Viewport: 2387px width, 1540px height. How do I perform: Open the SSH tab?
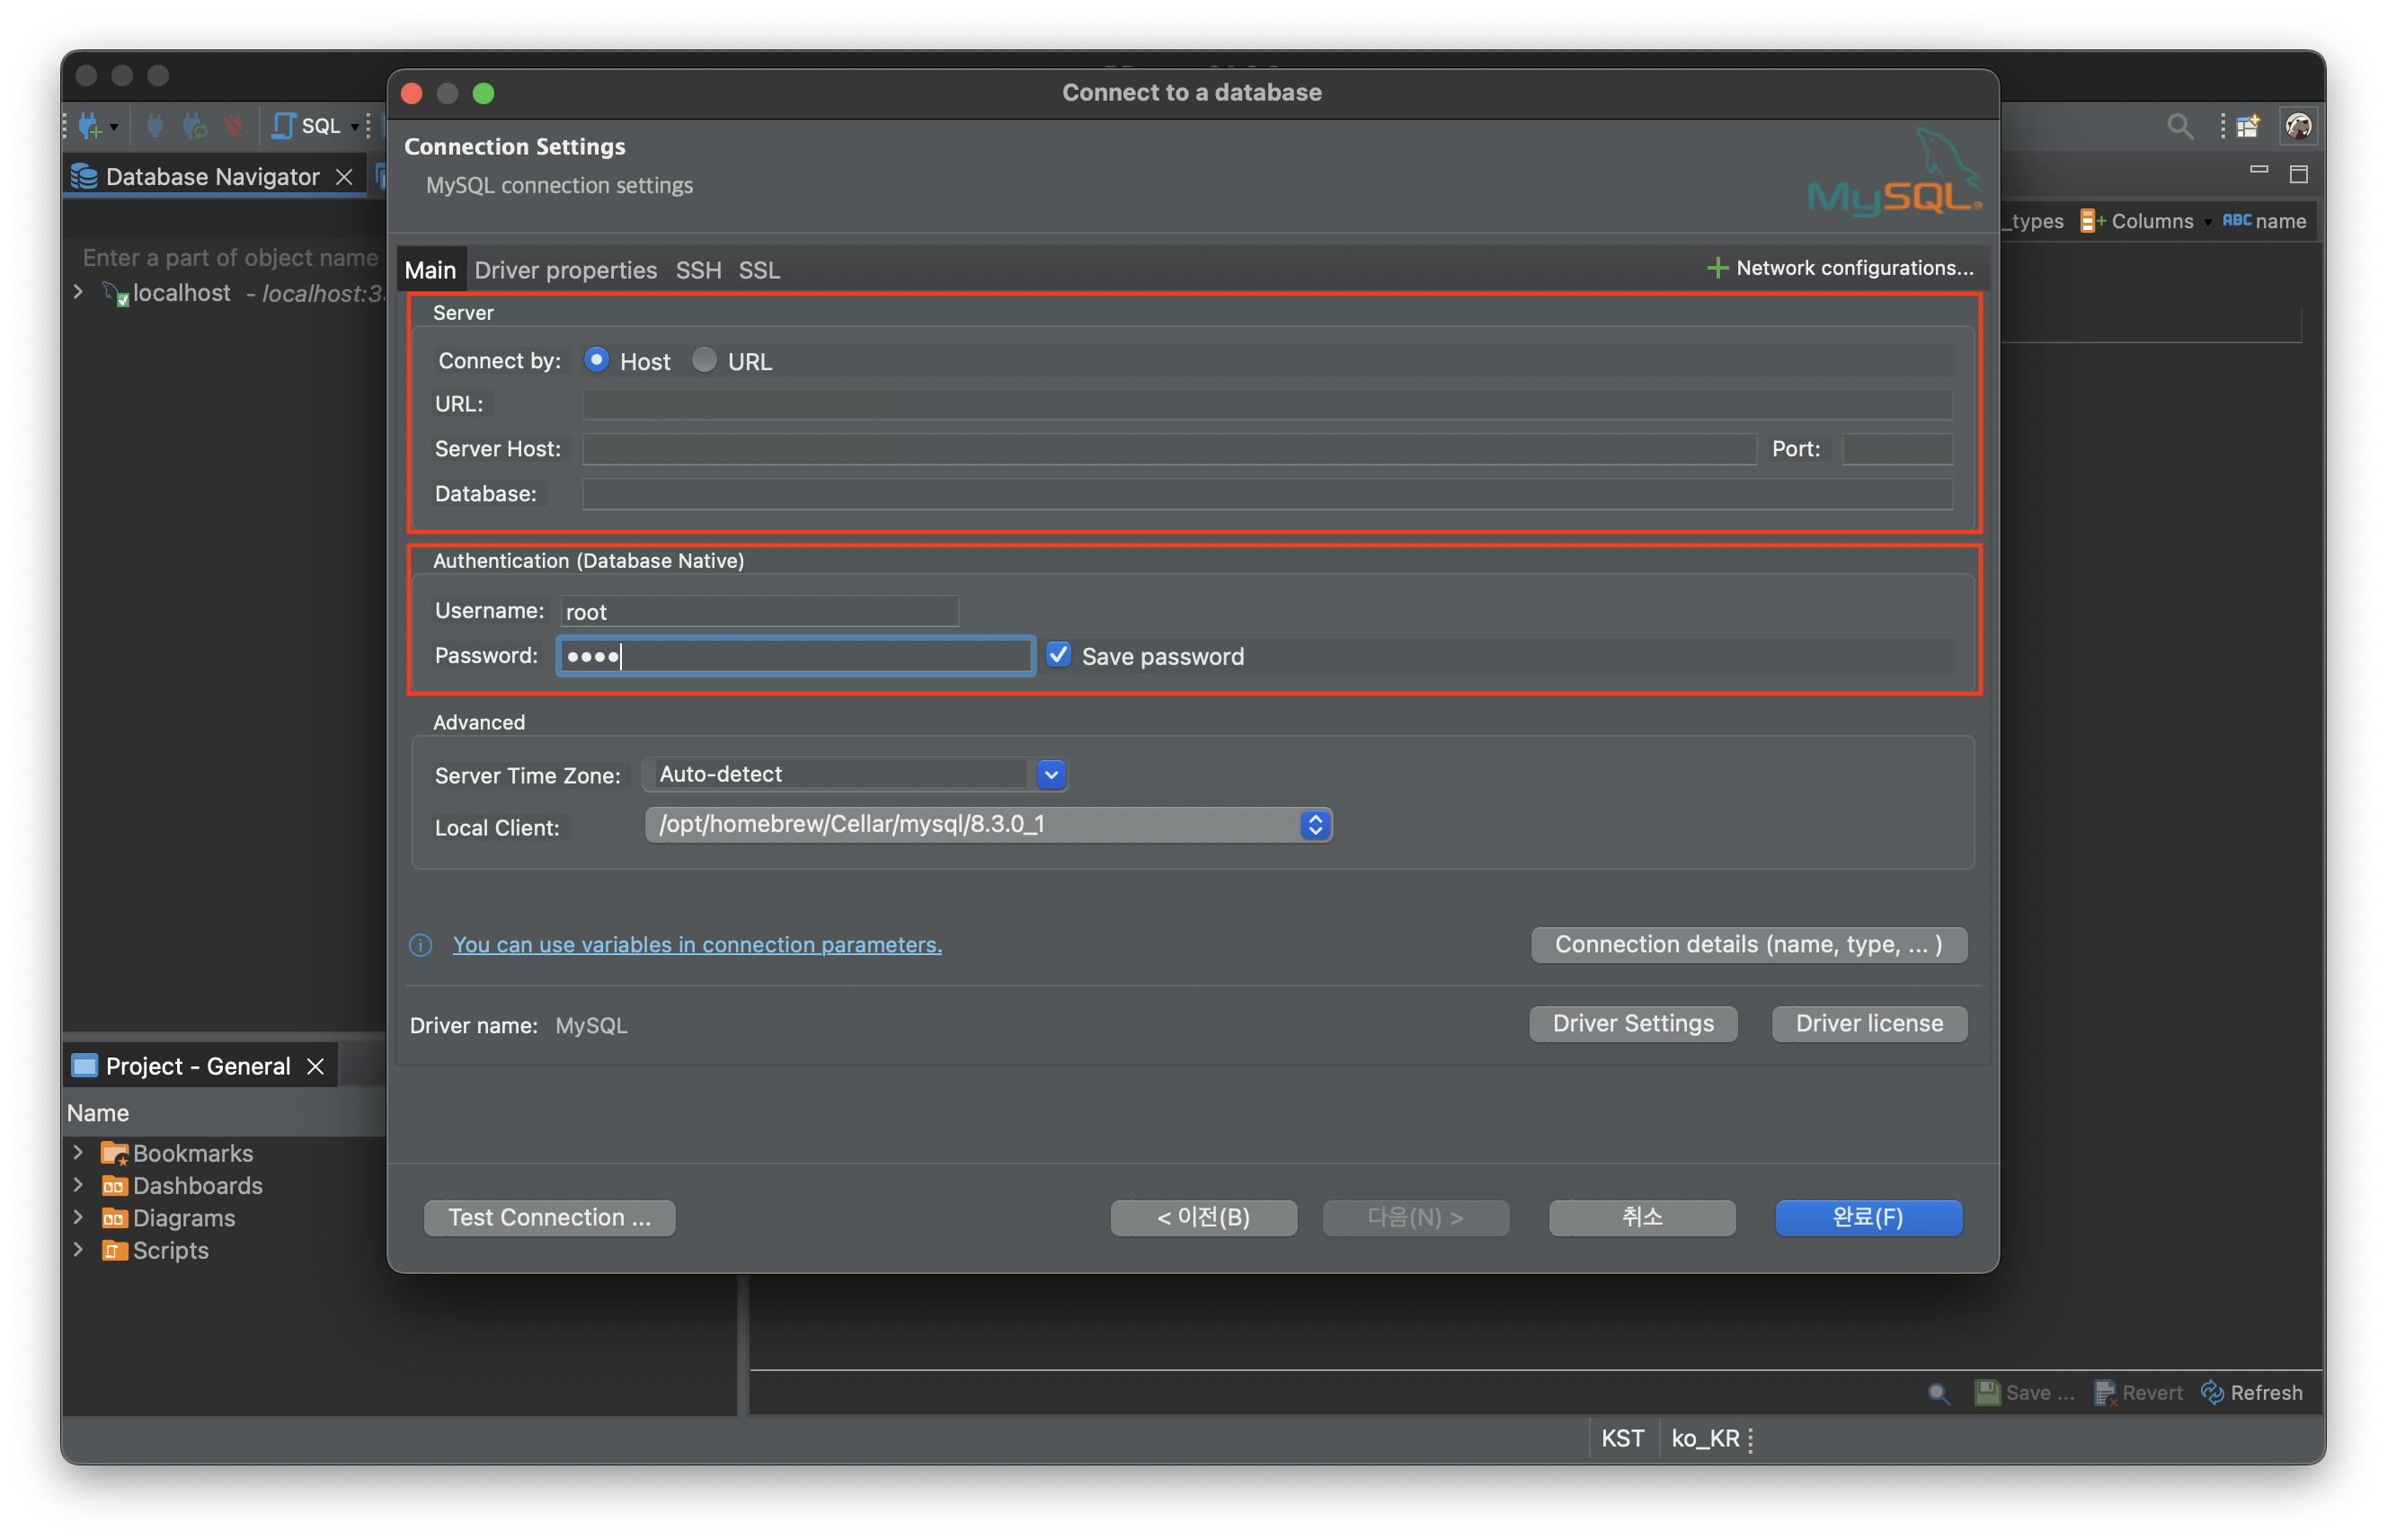(698, 270)
